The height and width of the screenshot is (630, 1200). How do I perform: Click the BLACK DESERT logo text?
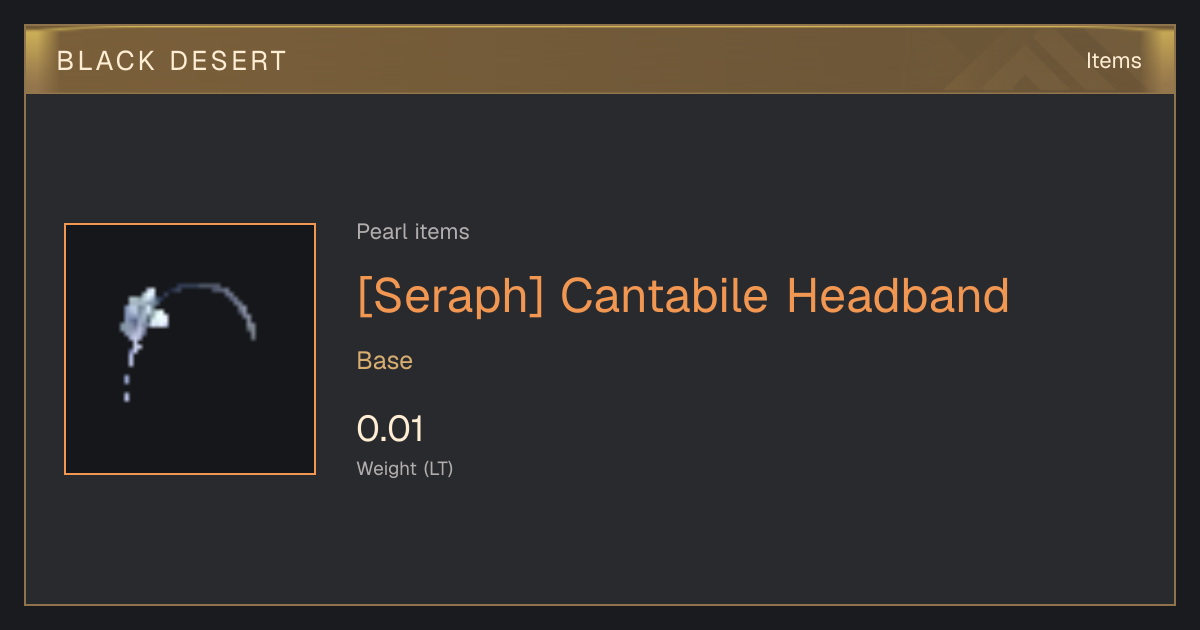click(172, 61)
